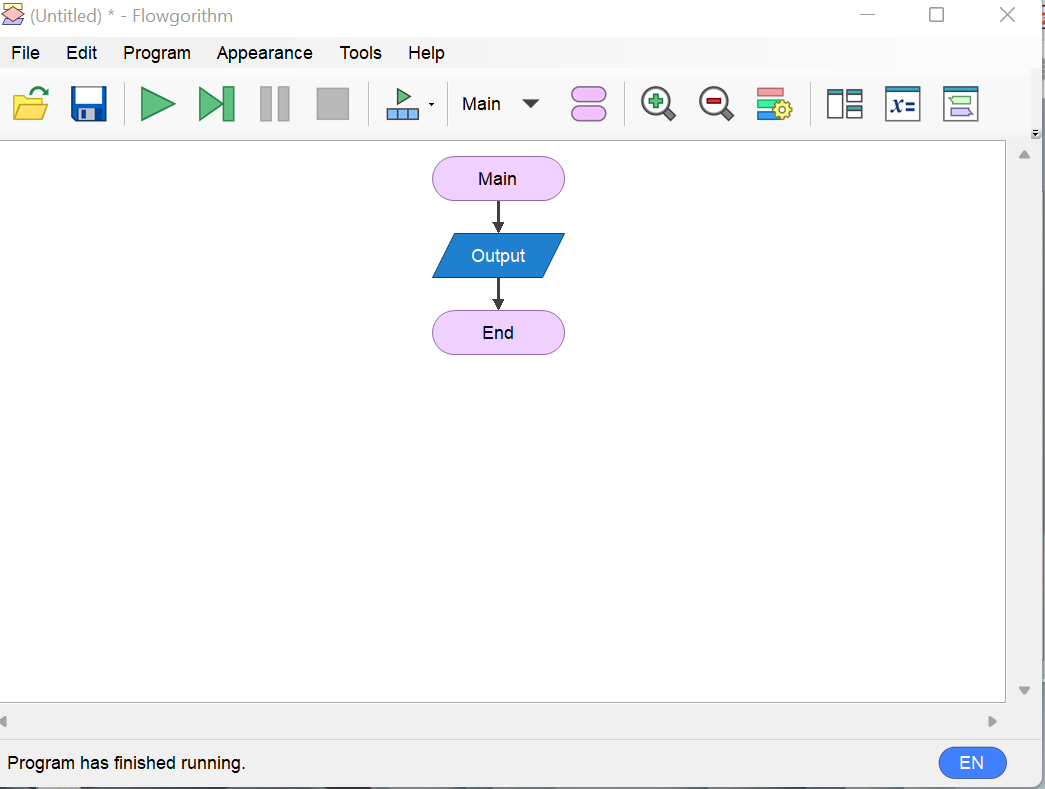Open the Program menu
Viewport: 1045px width, 789px height.
[156, 52]
